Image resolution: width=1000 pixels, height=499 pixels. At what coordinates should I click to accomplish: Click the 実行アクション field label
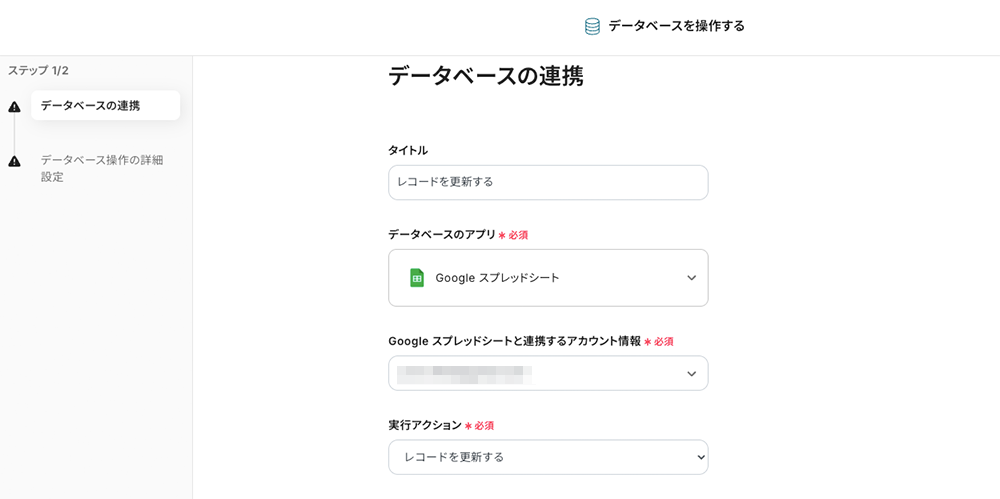[x=424, y=425]
